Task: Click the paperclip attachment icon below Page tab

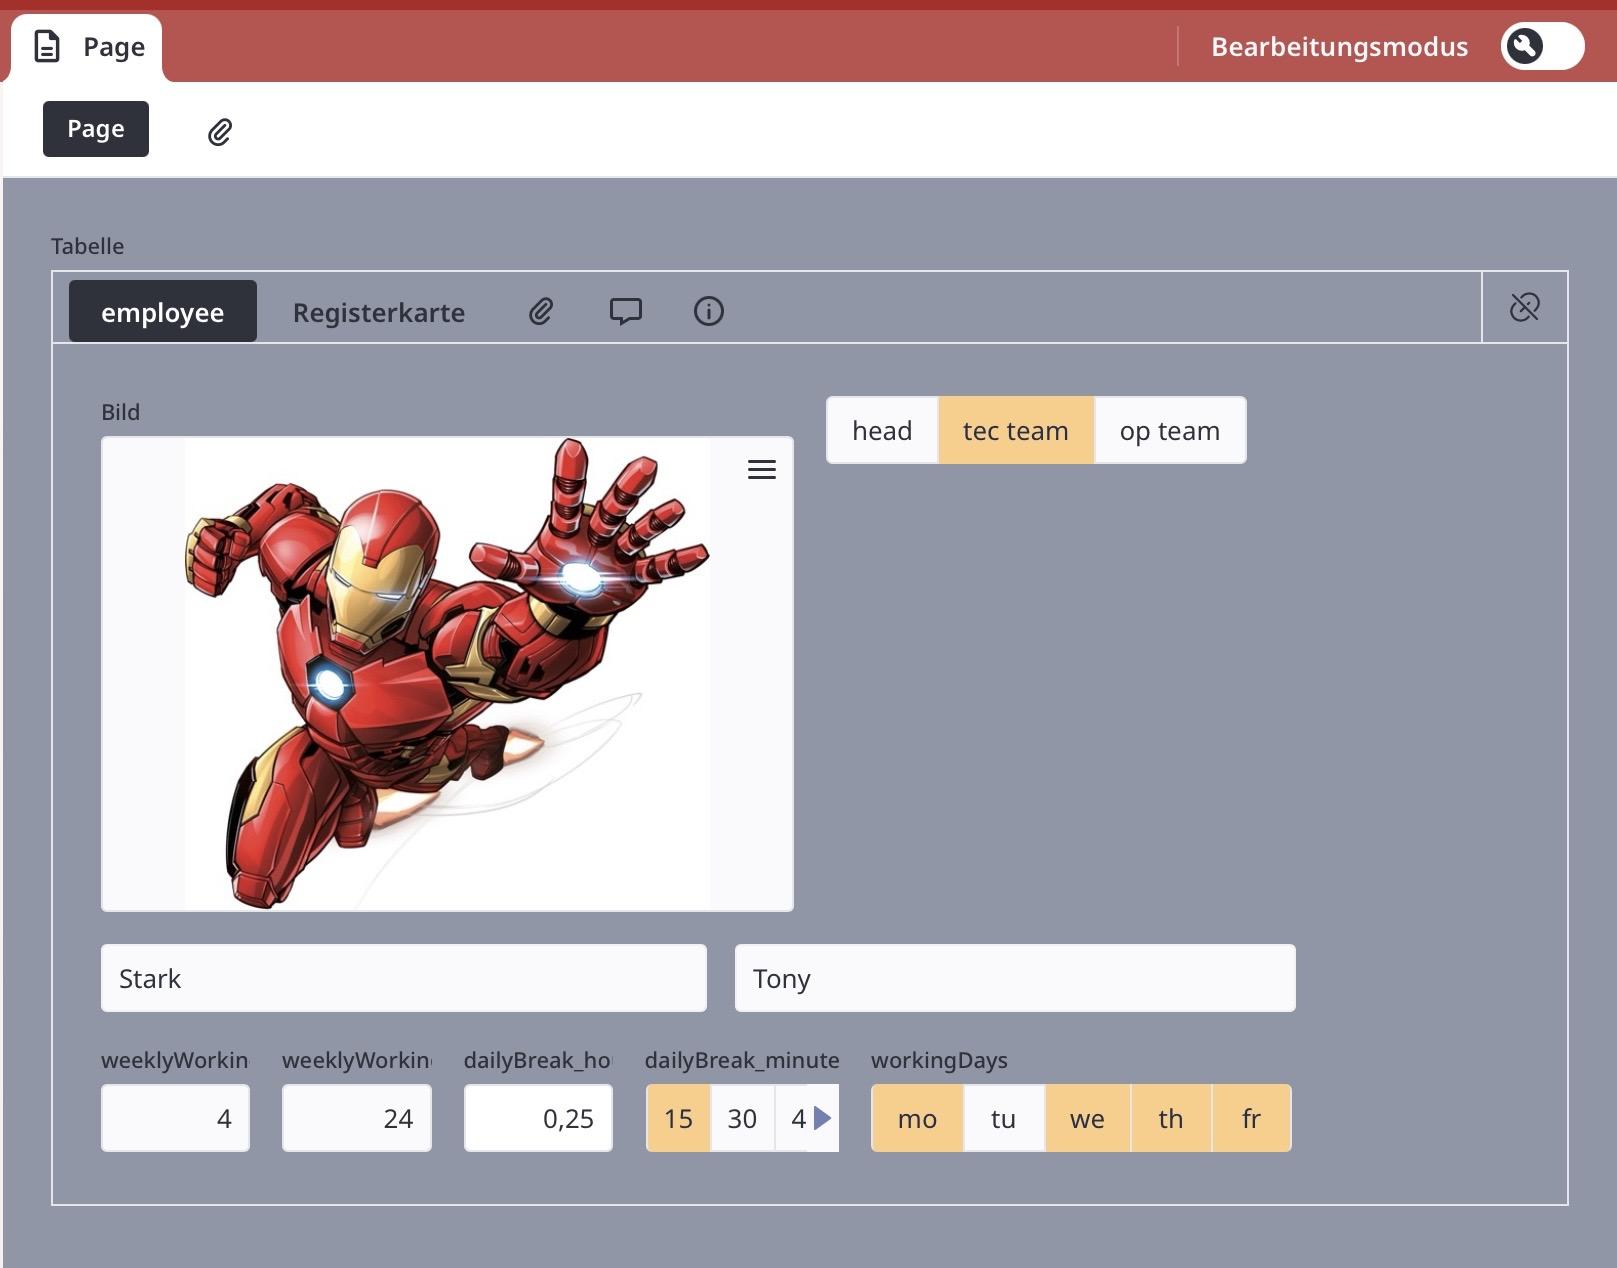Action: (x=220, y=131)
